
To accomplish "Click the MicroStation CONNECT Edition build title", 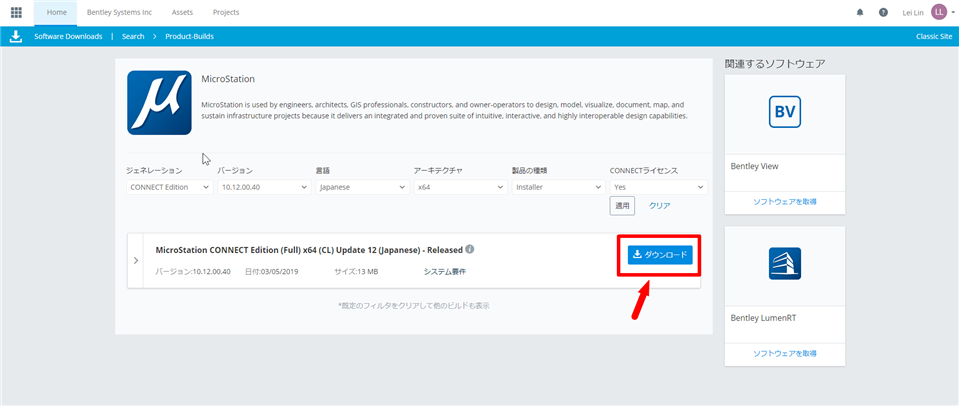I will 309,250.
